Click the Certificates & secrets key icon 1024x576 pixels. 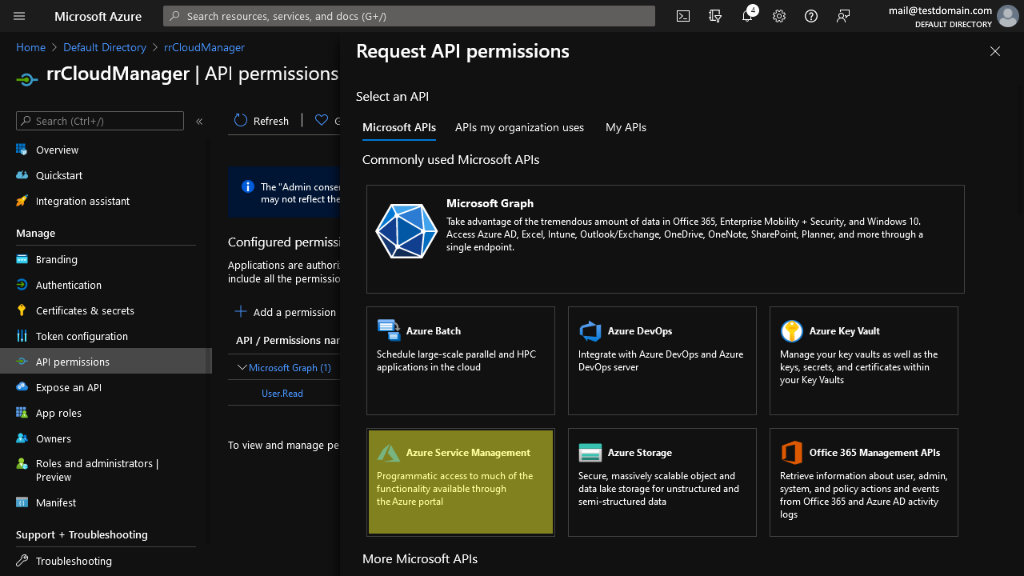pos(22,310)
